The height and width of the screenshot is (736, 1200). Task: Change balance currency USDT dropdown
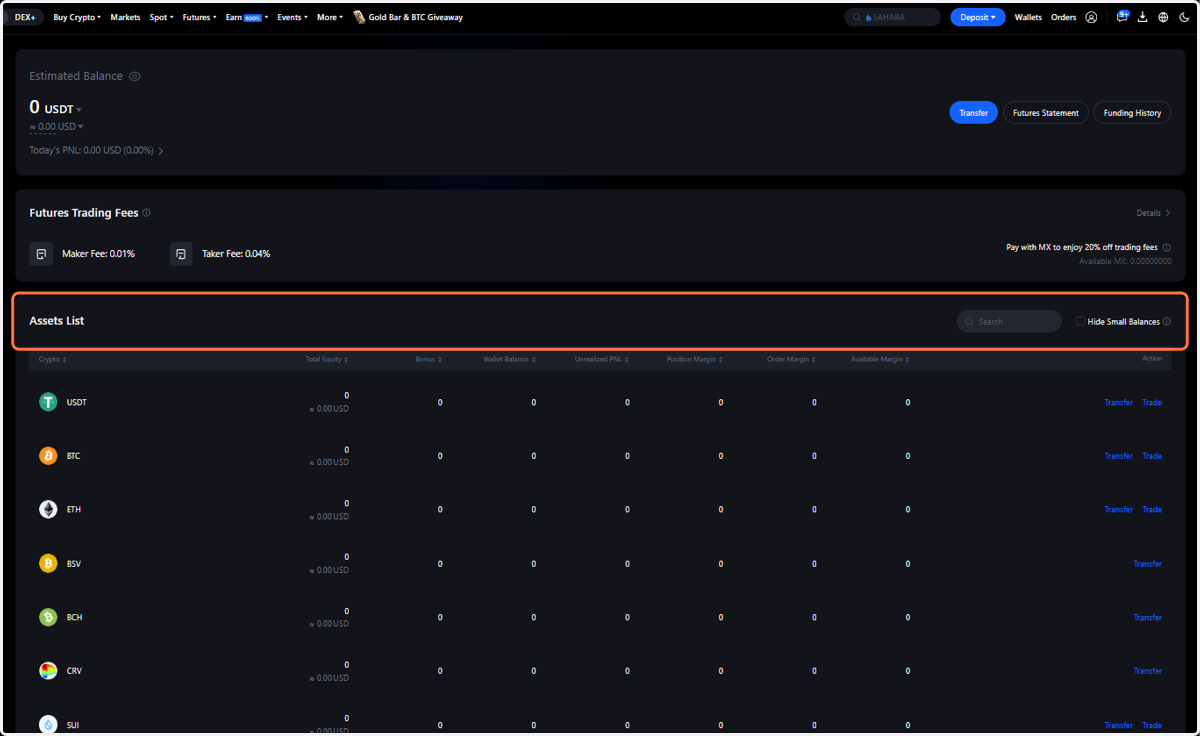click(63, 109)
